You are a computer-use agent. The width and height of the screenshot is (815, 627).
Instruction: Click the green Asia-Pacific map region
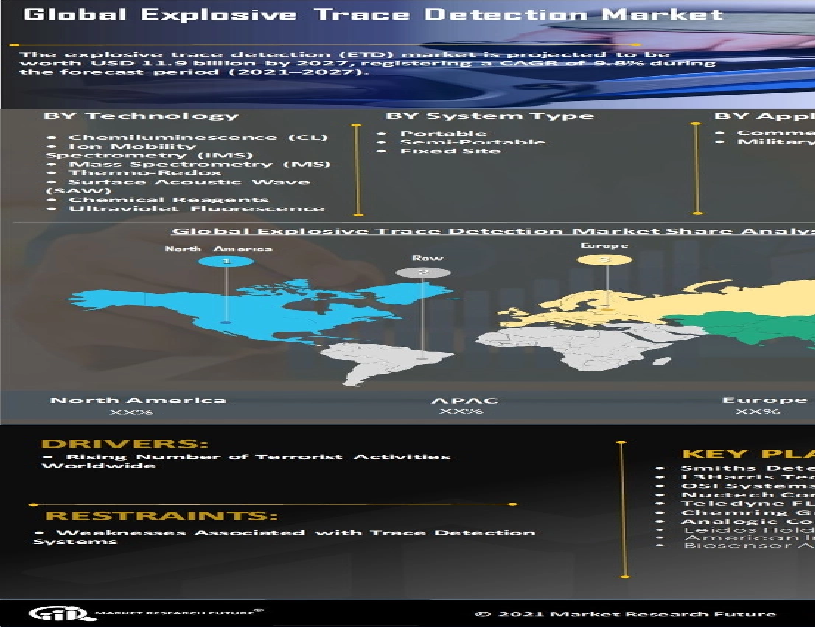(760, 326)
